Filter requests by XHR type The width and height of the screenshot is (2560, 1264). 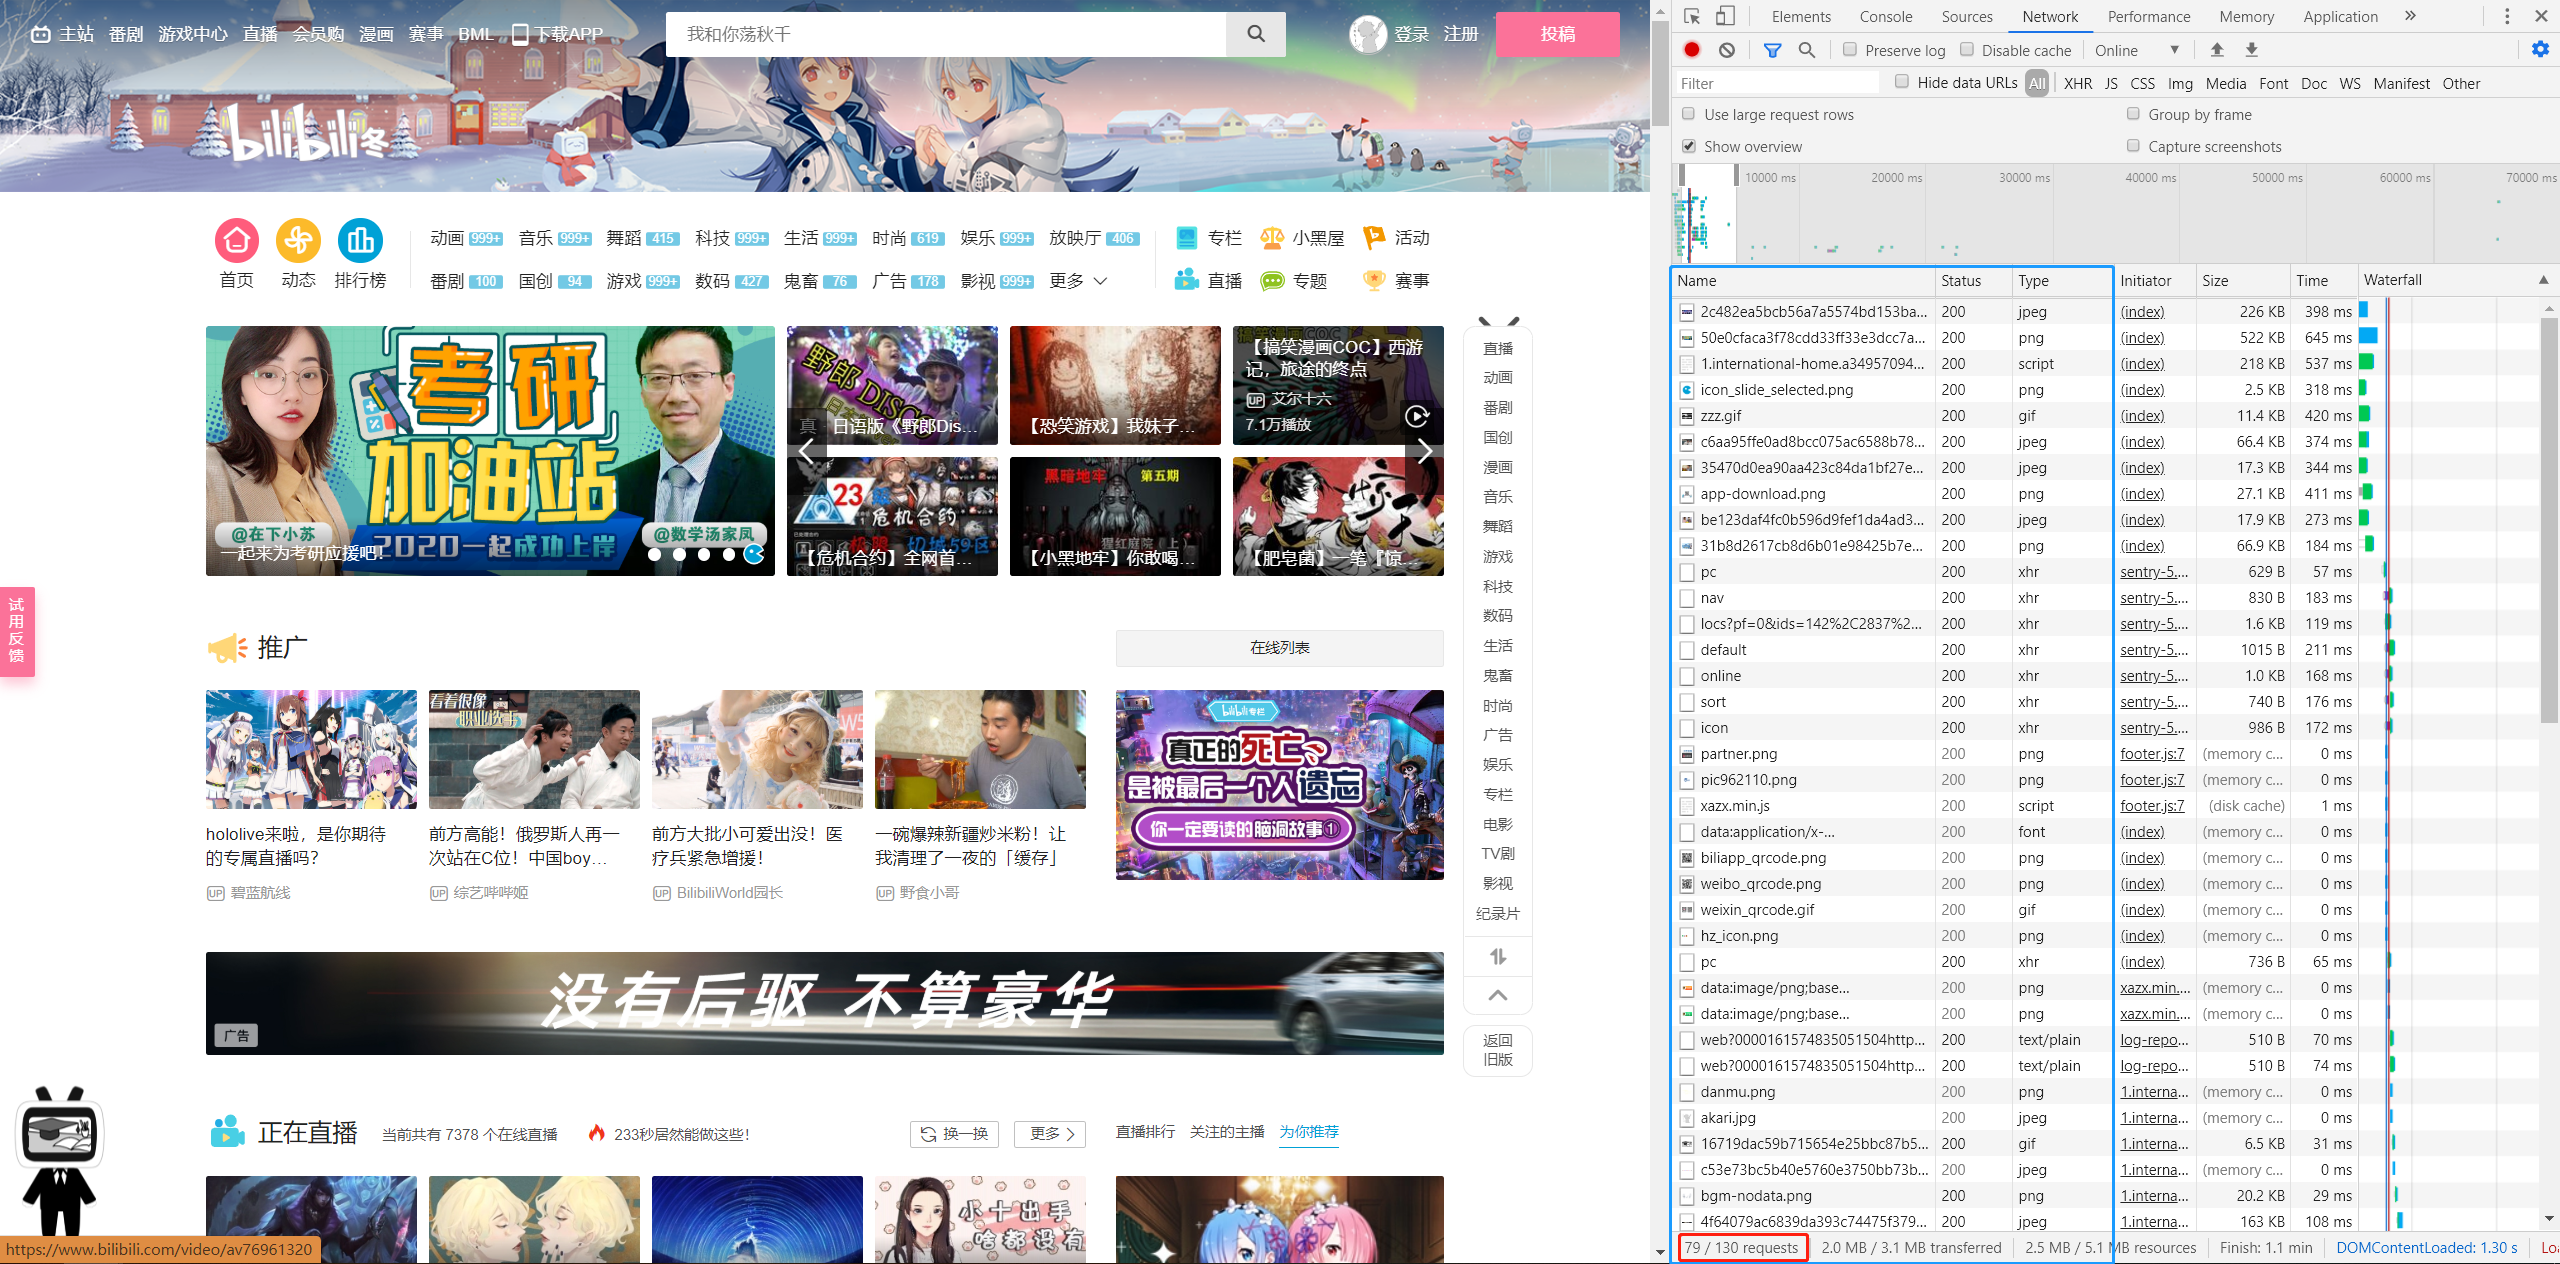point(2078,83)
